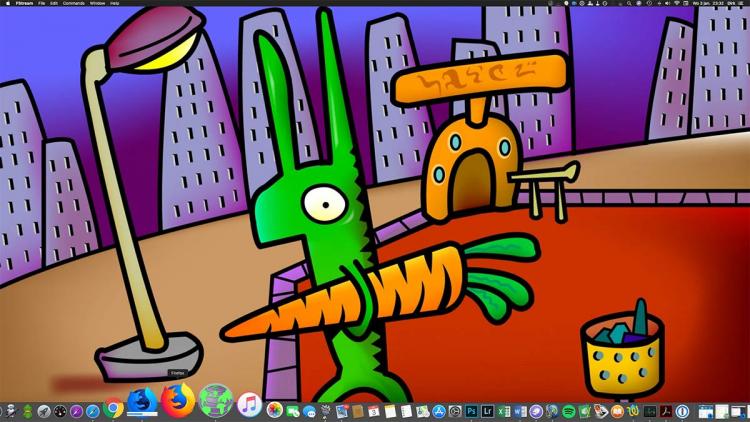This screenshot has height=422, width=750.
Task: Launch Photoshop from the dock
Action: click(x=471, y=411)
